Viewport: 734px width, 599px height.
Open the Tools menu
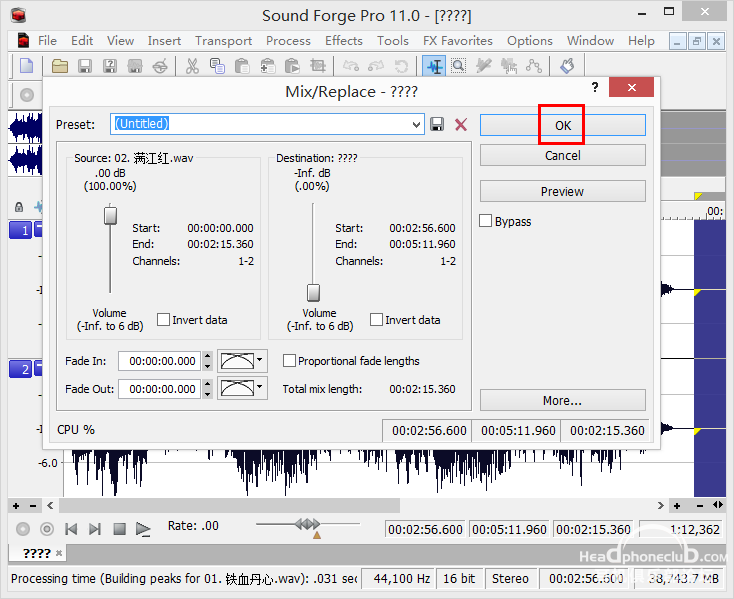click(x=393, y=41)
